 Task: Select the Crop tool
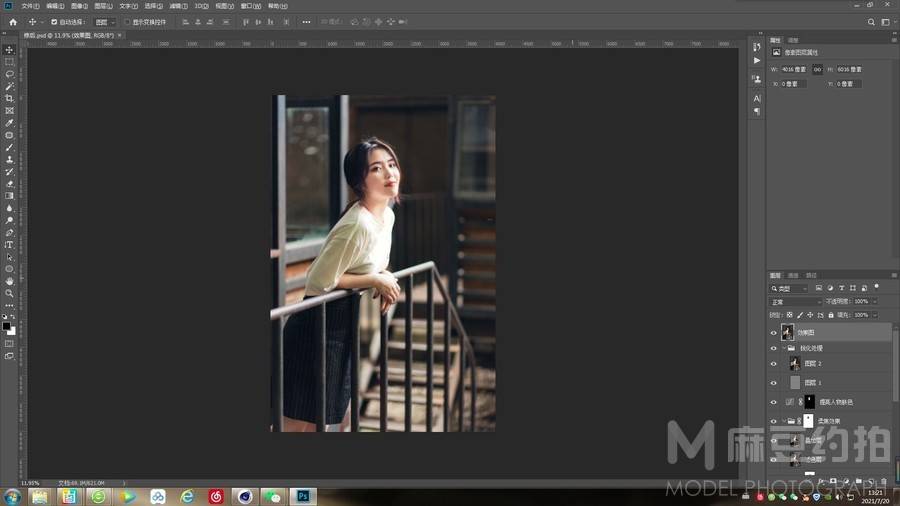tap(9, 99)
